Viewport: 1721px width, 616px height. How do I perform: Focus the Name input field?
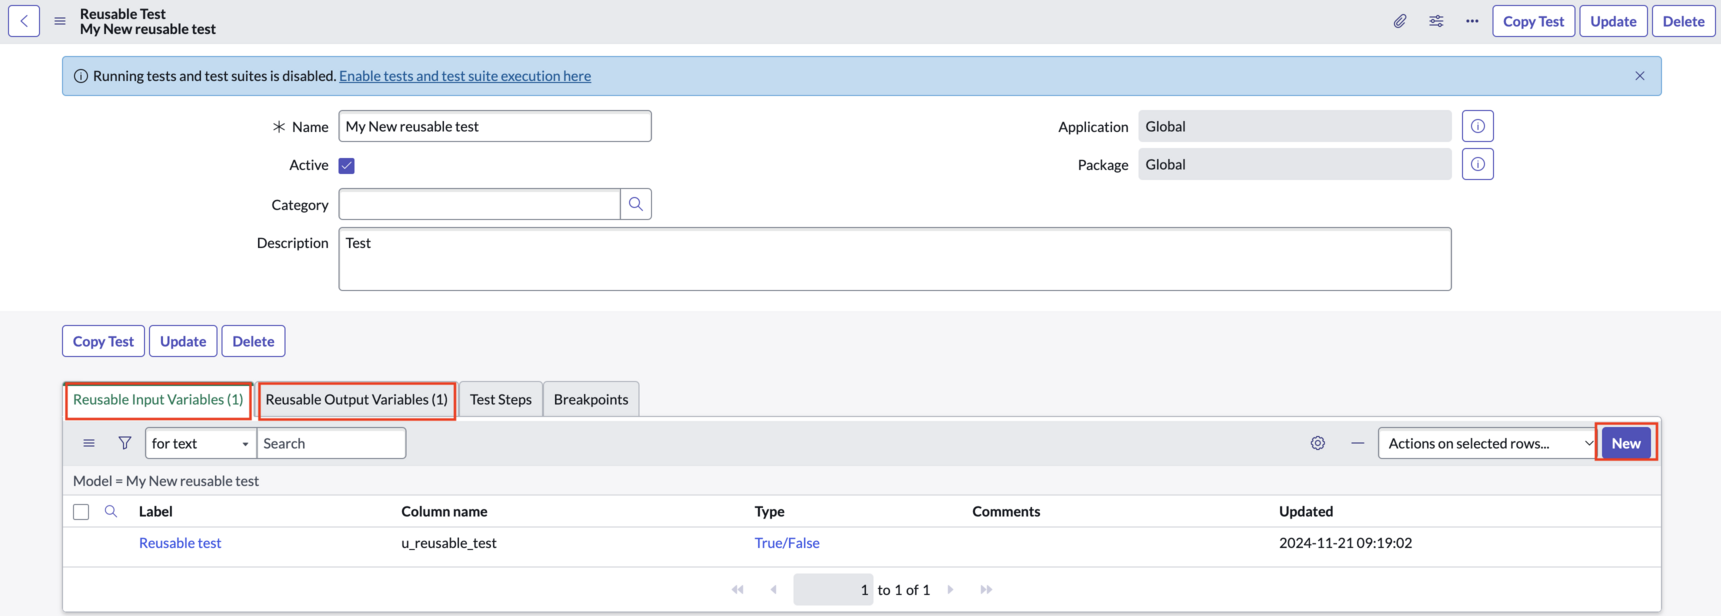tap(495, 126)
